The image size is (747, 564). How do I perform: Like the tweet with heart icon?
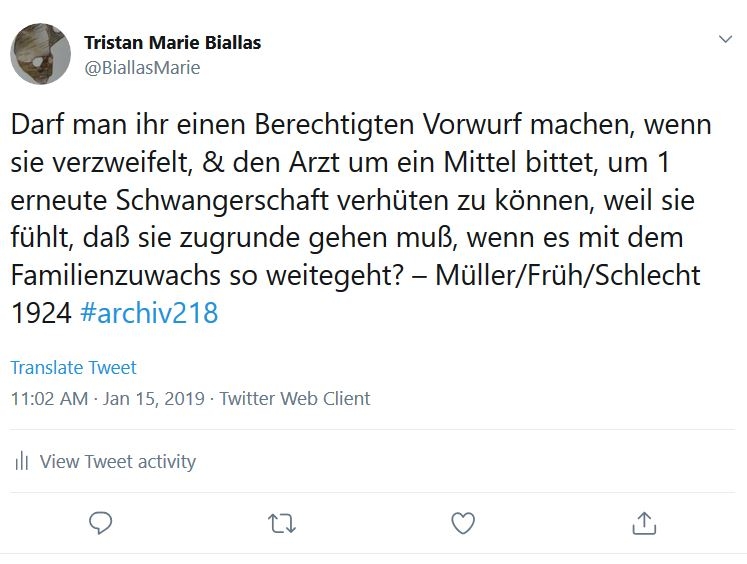pyautogui.click(x=463, y=523)
